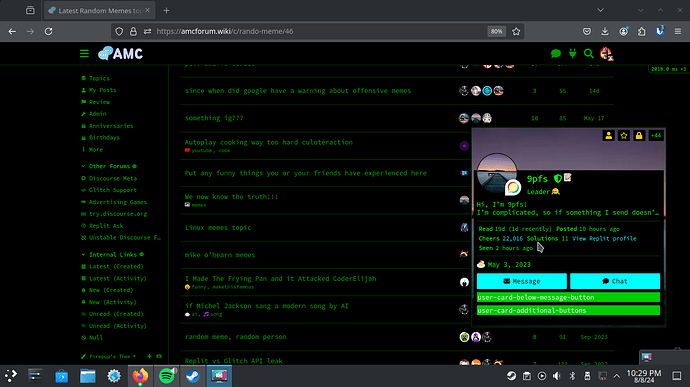Open 'random meme, random person' topic

(x=235, y=337)
